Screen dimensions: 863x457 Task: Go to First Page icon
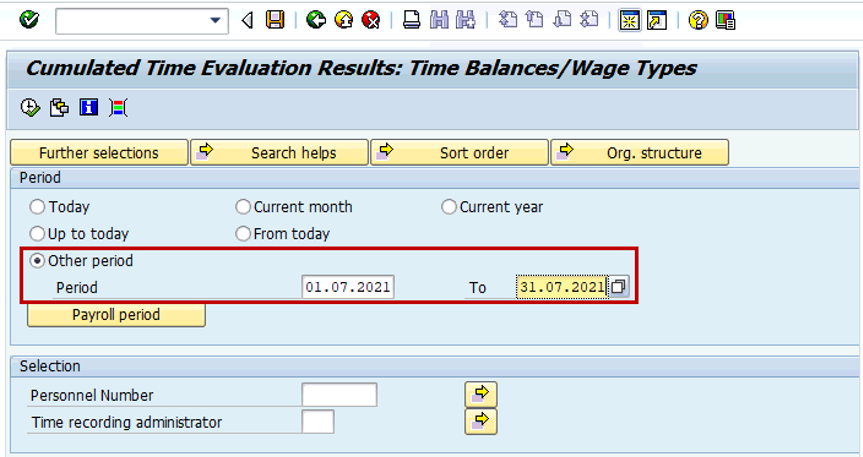[x=507, y=20]
